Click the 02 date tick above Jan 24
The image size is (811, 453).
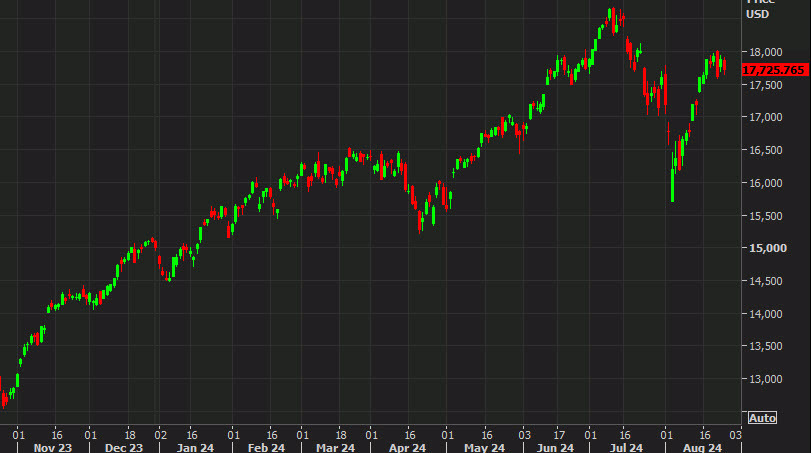point(160,435)
